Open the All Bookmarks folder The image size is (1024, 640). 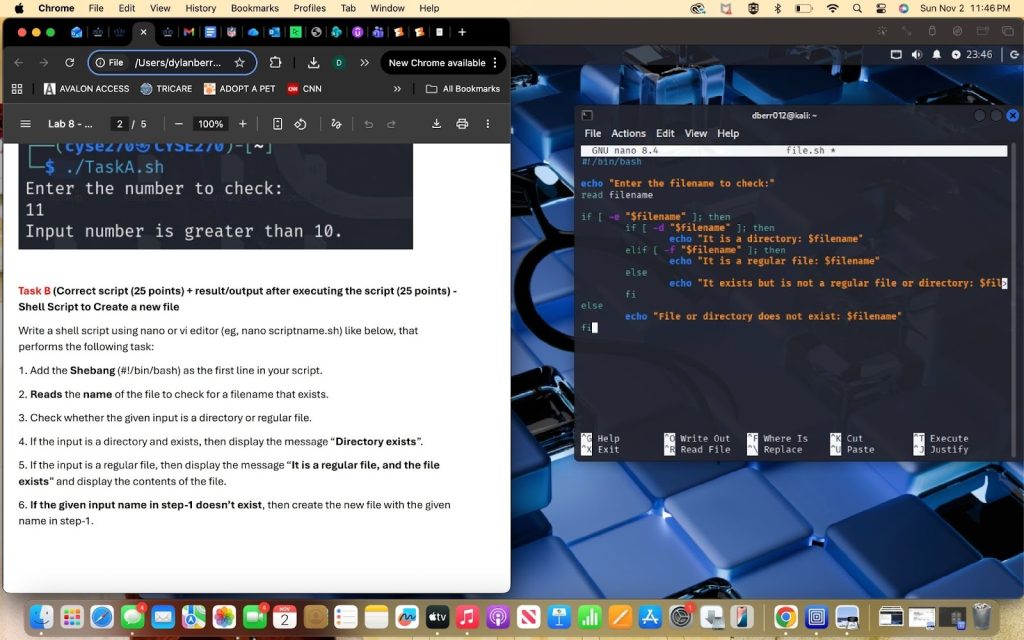(x=462, y=88)
